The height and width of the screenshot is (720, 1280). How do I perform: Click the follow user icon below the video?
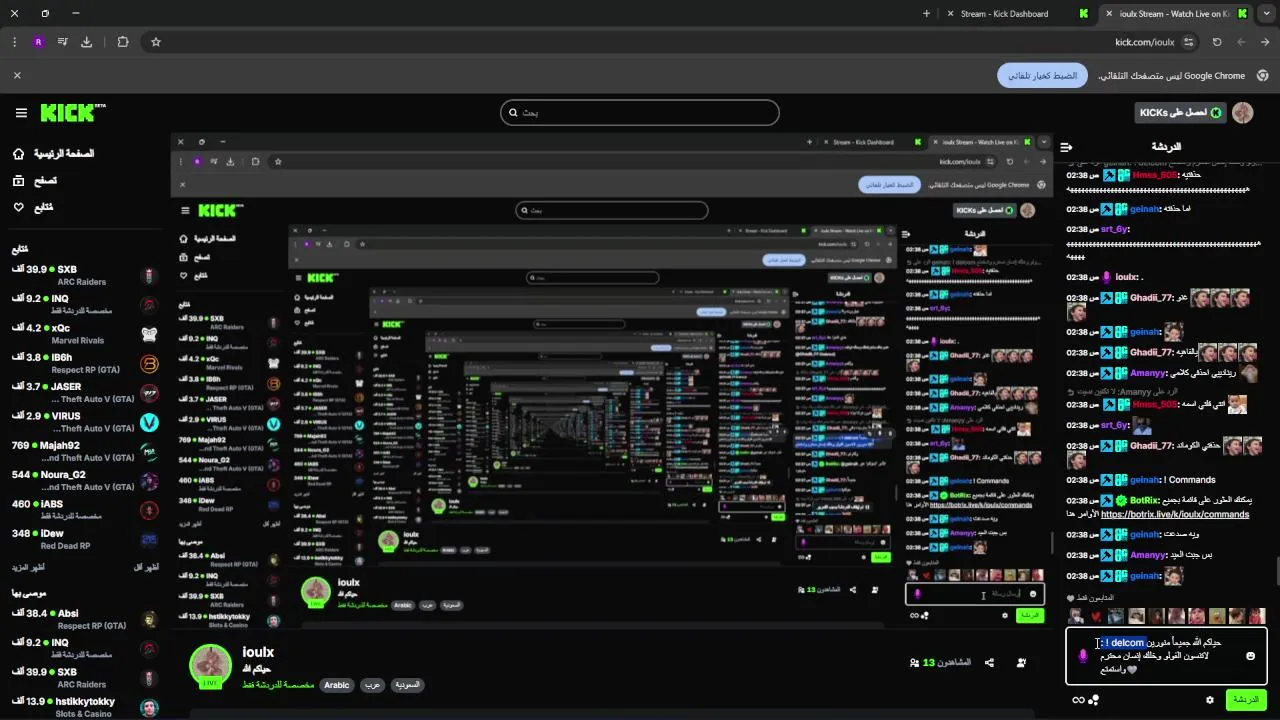coord(1021,663)
